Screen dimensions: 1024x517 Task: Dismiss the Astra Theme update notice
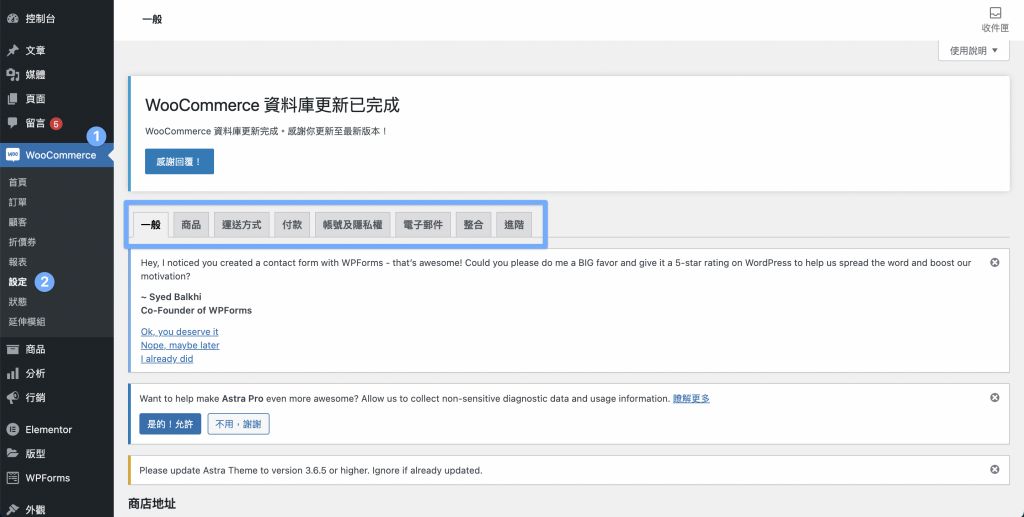click(x=995, y=469)
